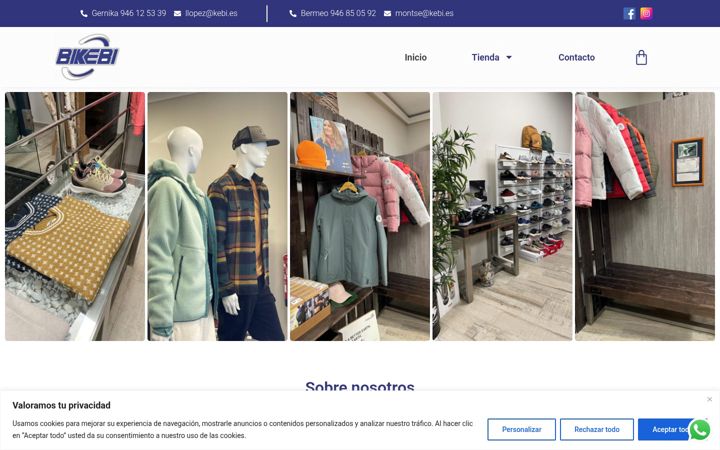Expand the Tienda dropdown arrow
720x450 pixels.
(x=509, y=57)
